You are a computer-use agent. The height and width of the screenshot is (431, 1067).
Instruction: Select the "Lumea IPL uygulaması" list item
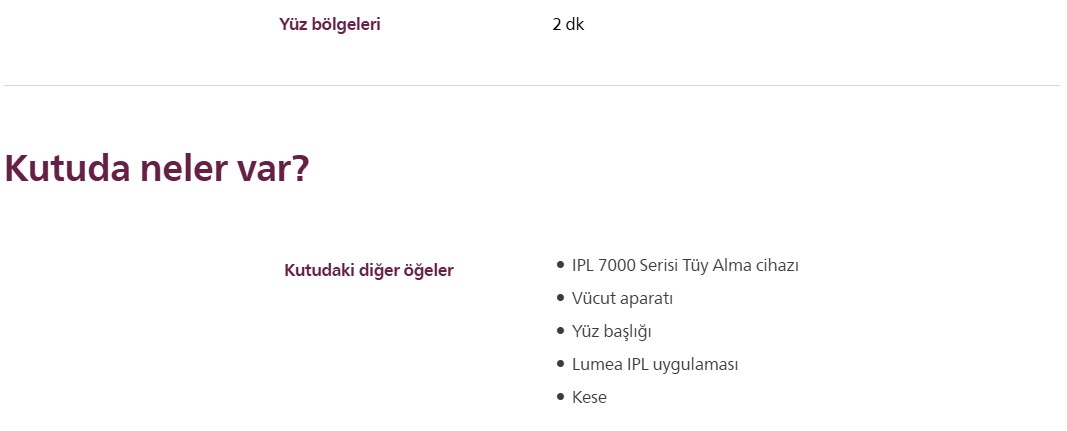tap(655, 365)
